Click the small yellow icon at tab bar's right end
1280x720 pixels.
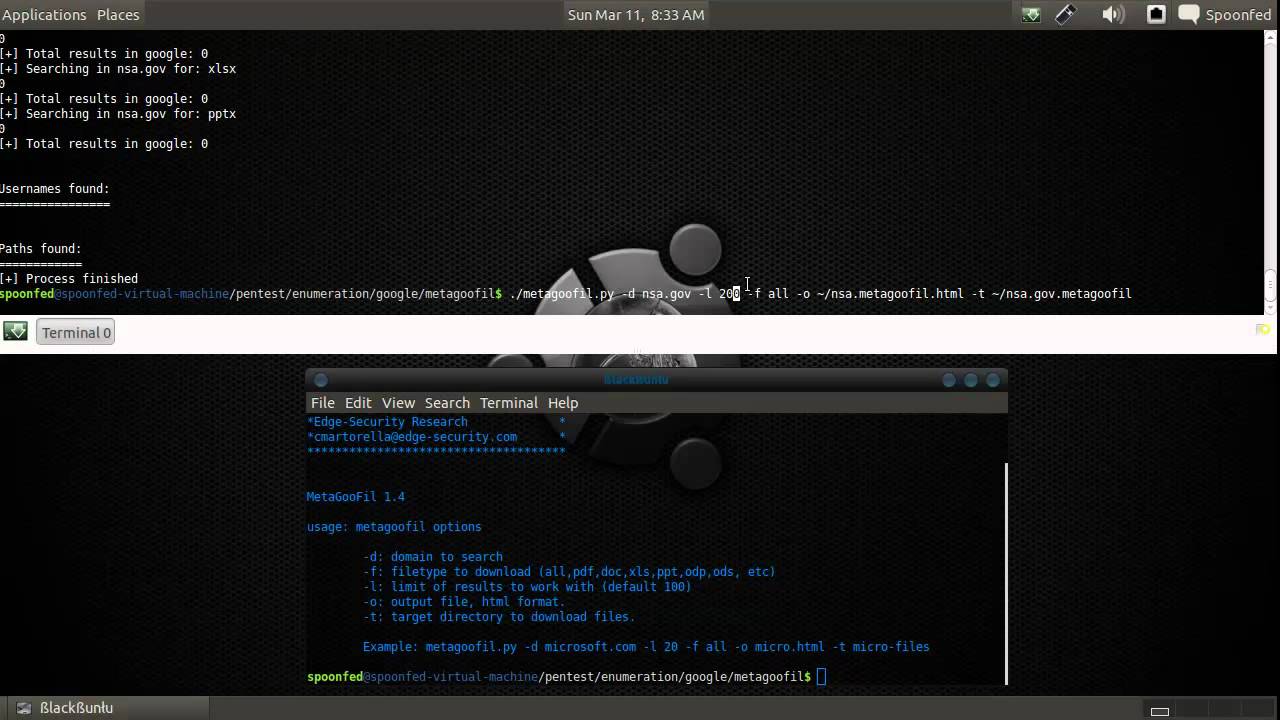pyautogui.click(x=1263, y=329)
